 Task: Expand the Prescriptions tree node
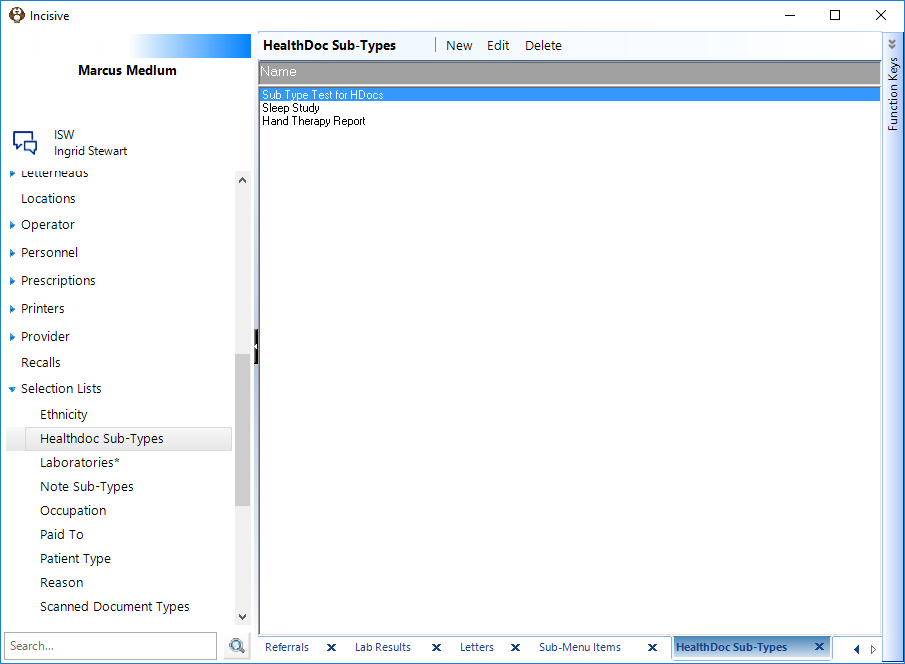pyautogui.click(x=12, y=281)
